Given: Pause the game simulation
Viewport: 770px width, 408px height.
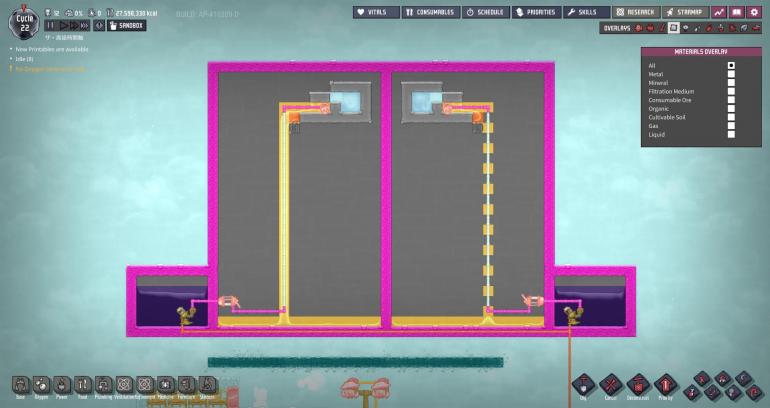Looking at the screenshot, I should tap(50, 26).
